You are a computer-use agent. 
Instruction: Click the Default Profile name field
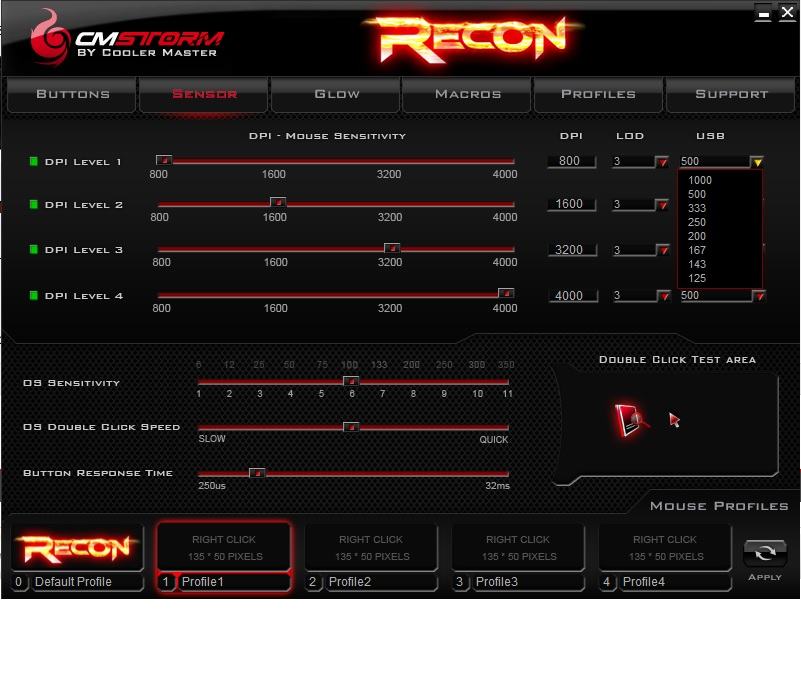(87, 582)
